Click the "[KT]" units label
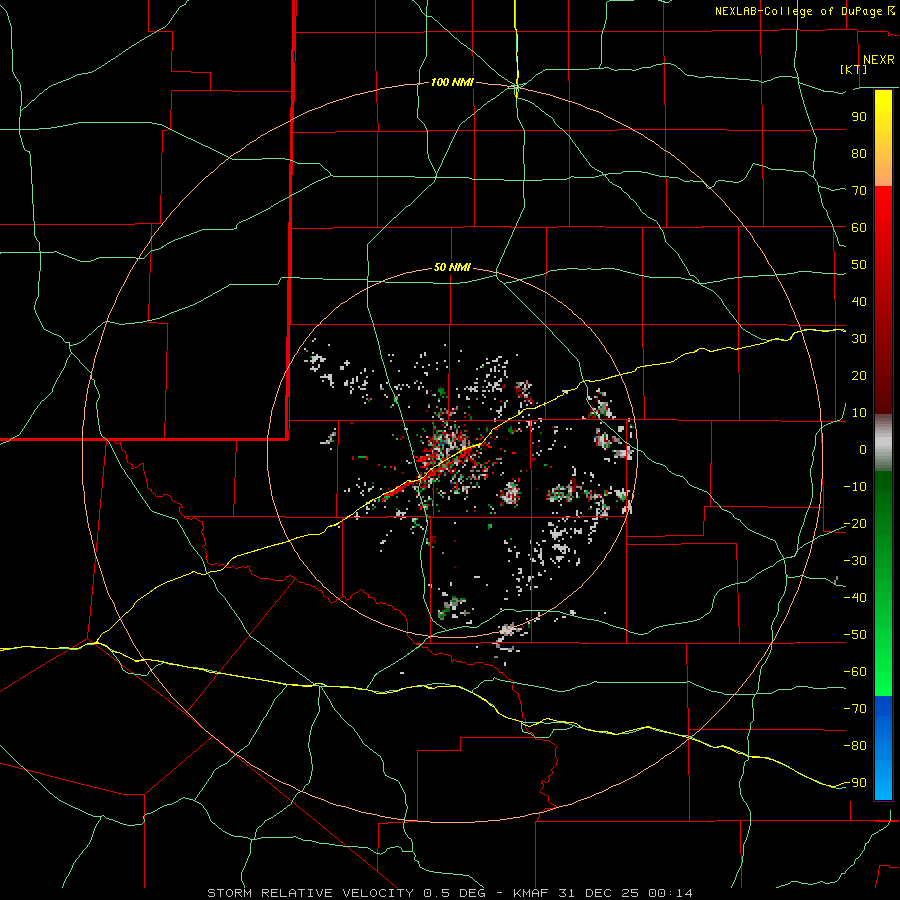This screenshot has height=900, width=900. click(x=854, y=69)
